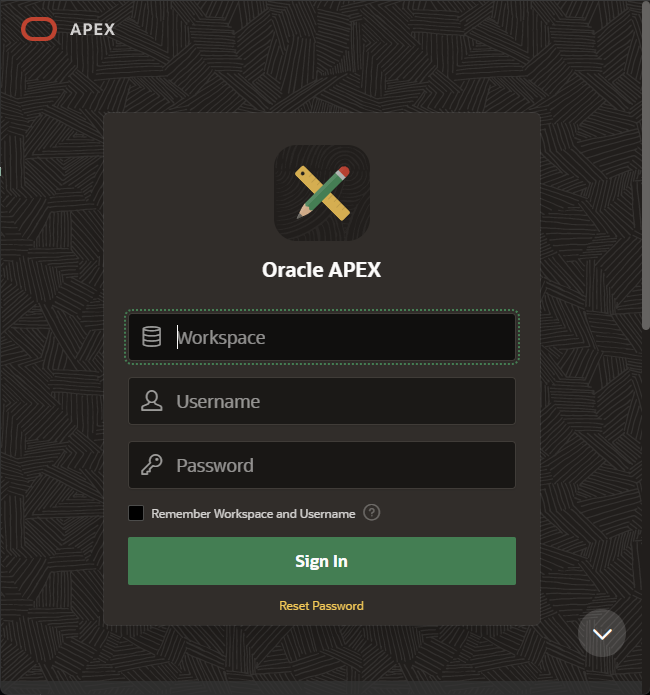Enable the Remember Workspace and Username checkbox

click(136, 513)
